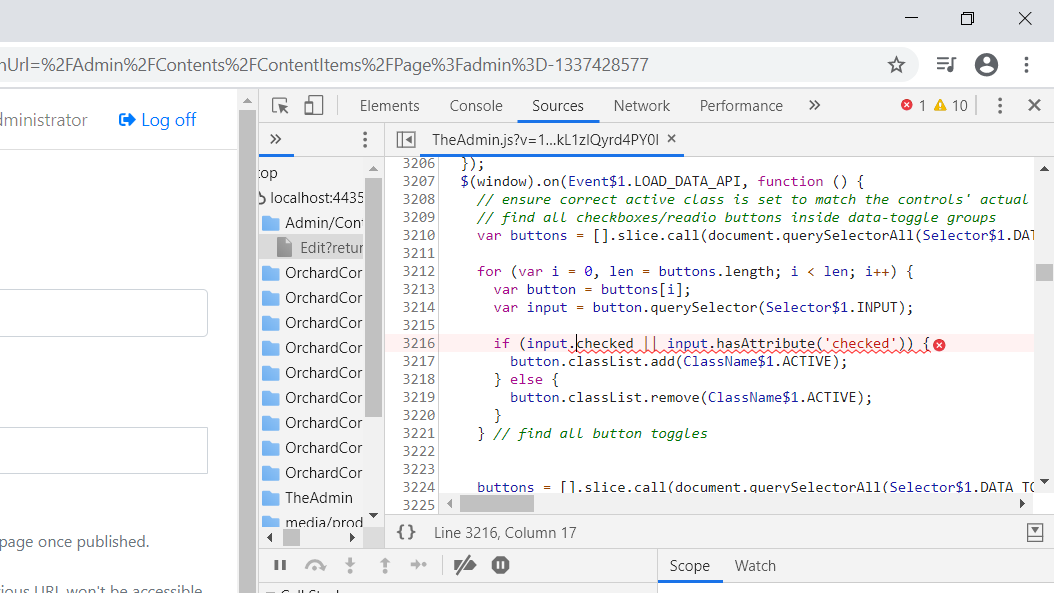Expand the hidden DevTools tabs chevron
This screenshot has height=593, width=1054.
click(814, 104)
